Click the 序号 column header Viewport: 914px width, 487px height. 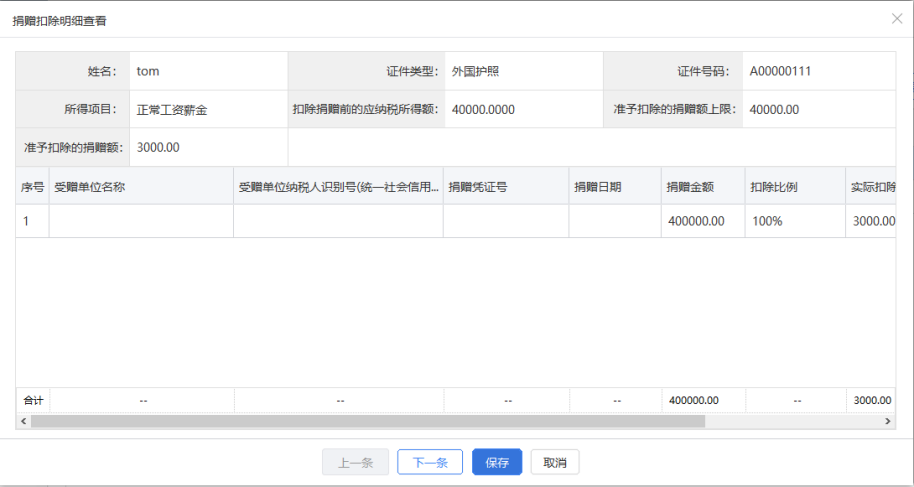pos(33,187)
